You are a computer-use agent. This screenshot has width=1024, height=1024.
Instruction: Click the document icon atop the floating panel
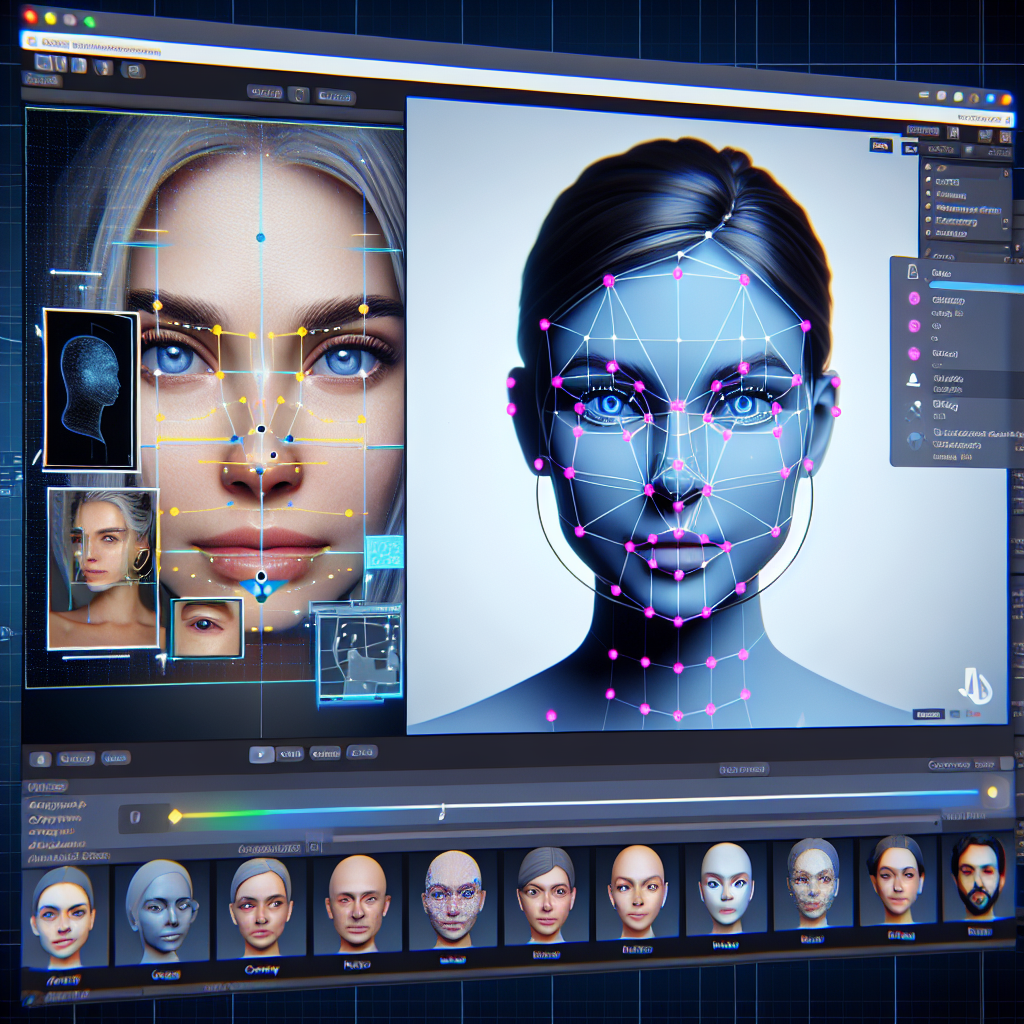pyautogui.click(x=912, y=272)
